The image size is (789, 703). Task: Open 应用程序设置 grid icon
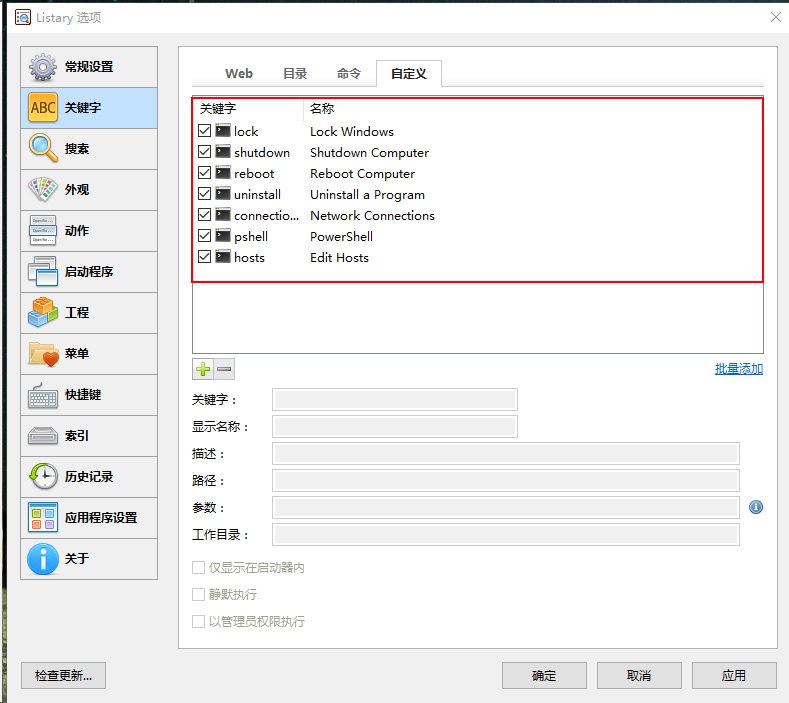pos(43,517)
